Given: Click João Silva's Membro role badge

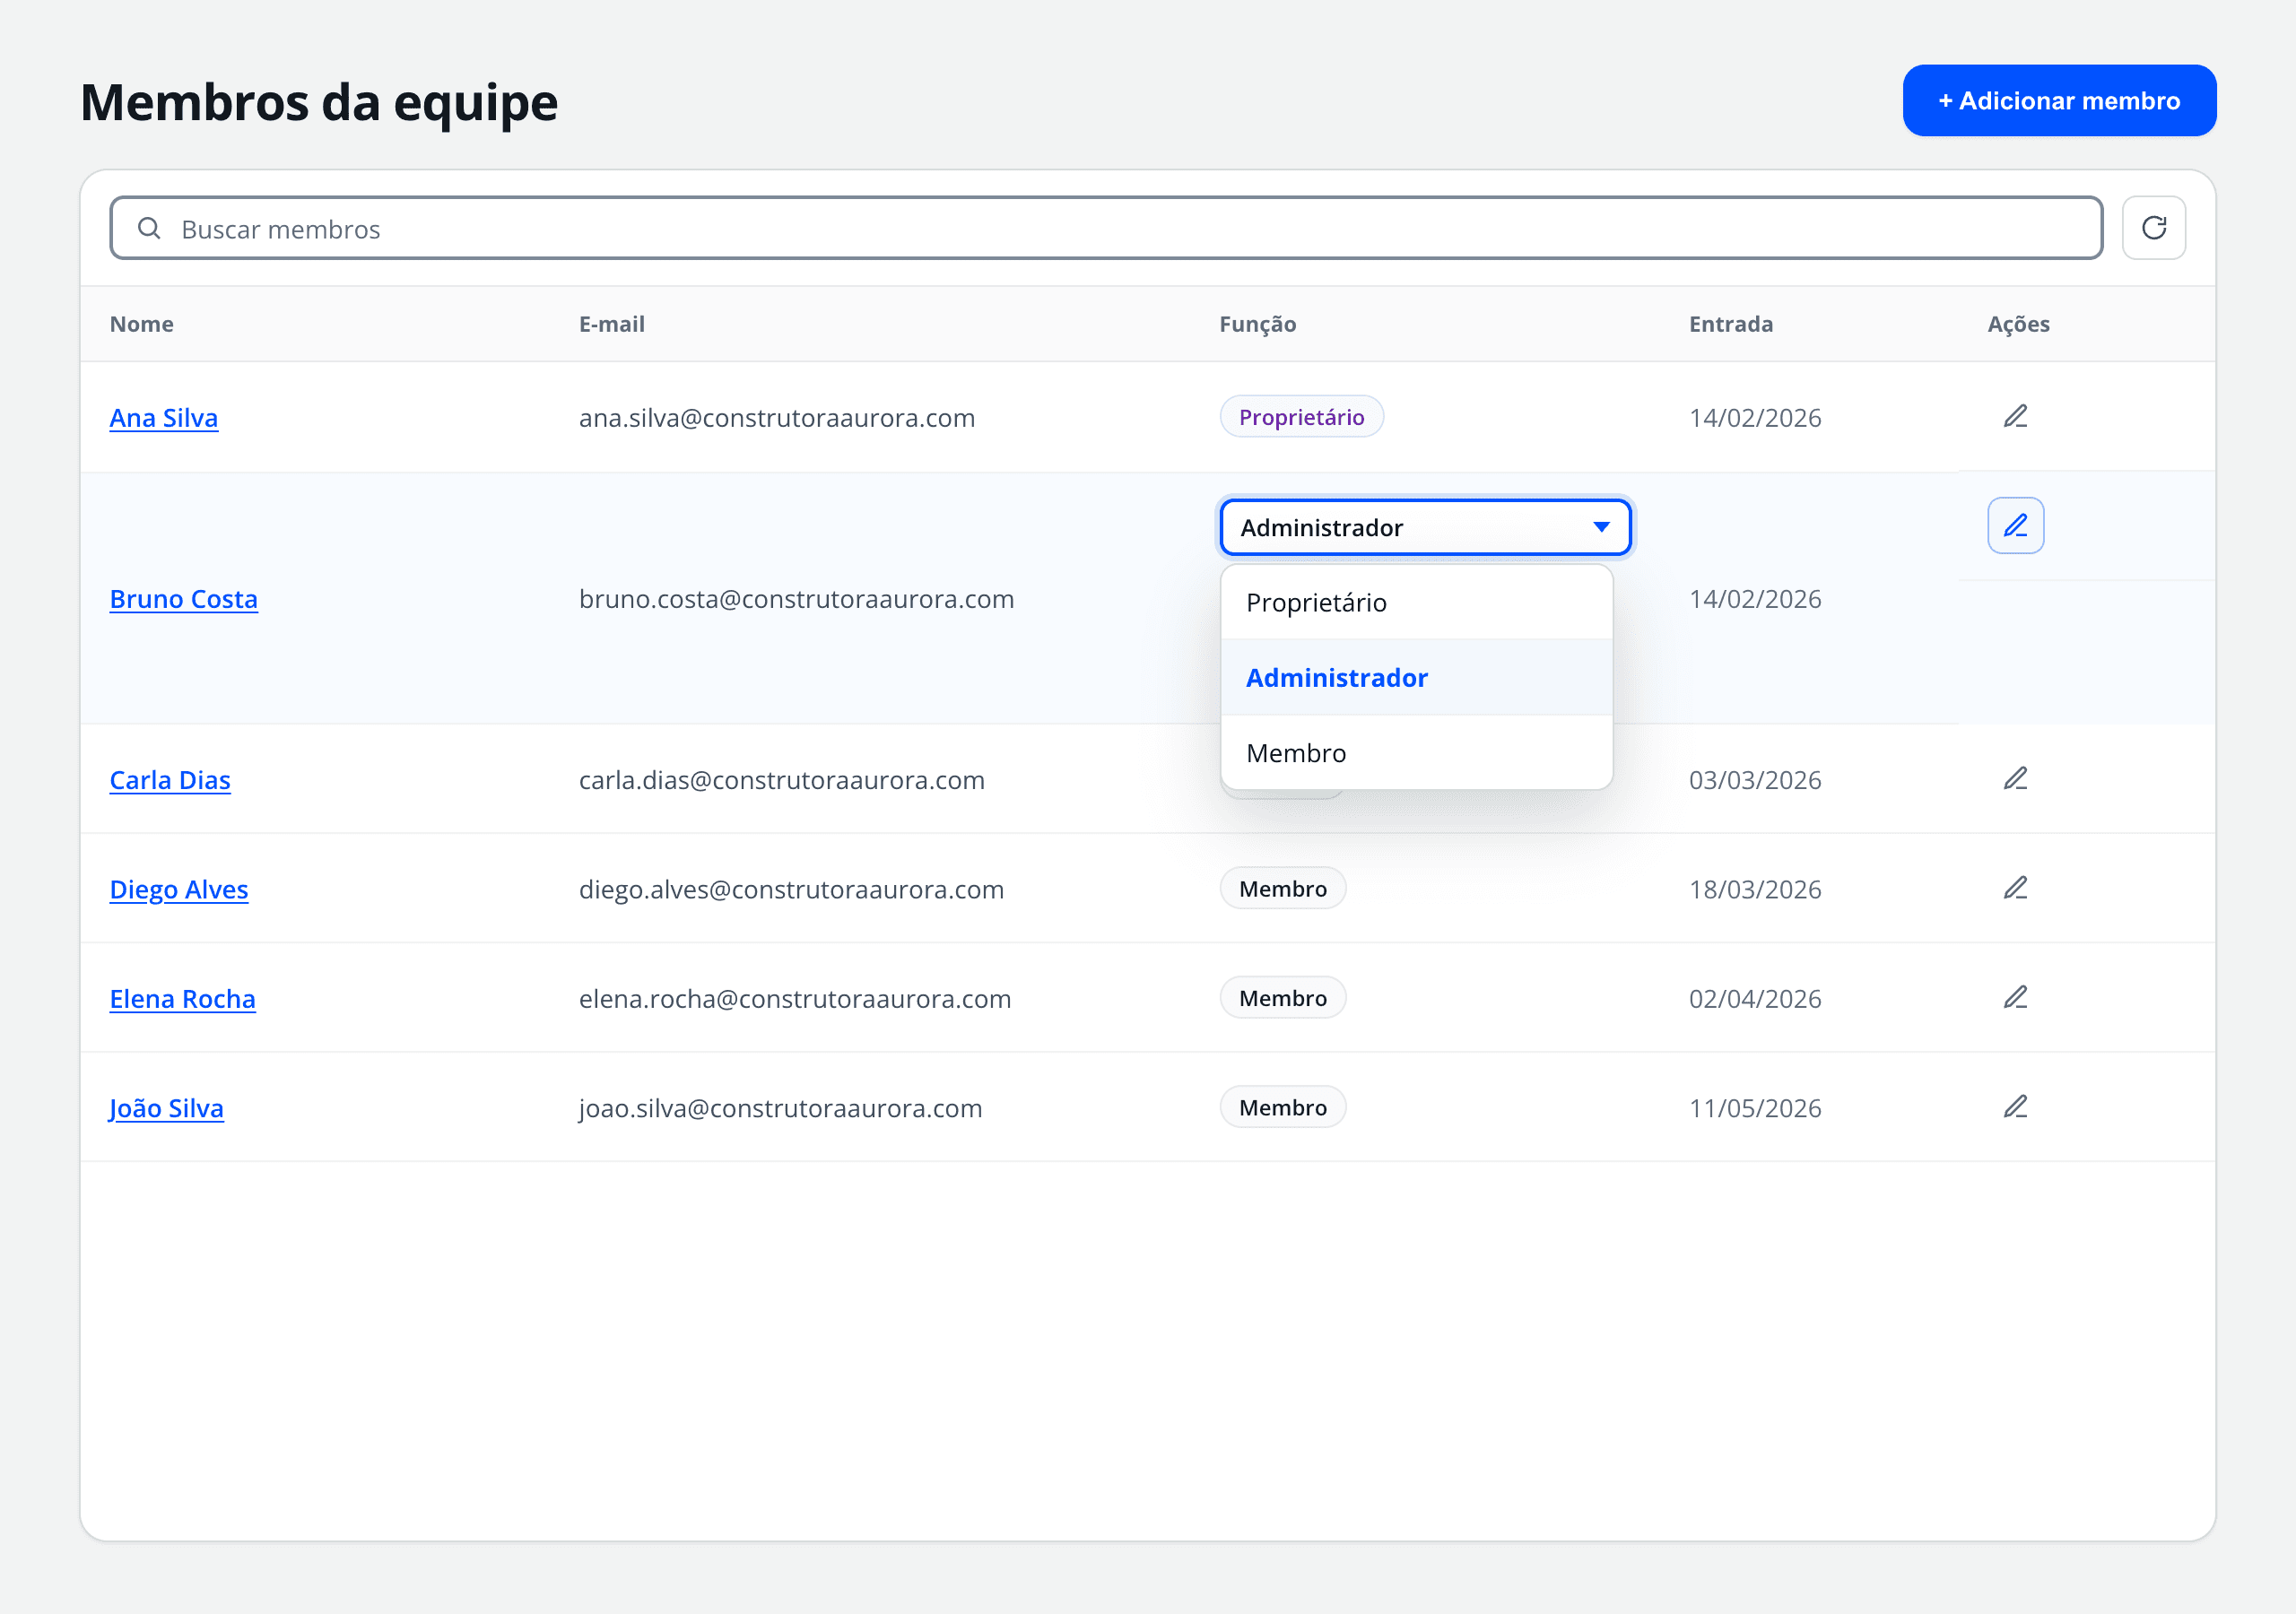Looking at the screenshot, I should pyautogui.click(x=1283, y=1107).
